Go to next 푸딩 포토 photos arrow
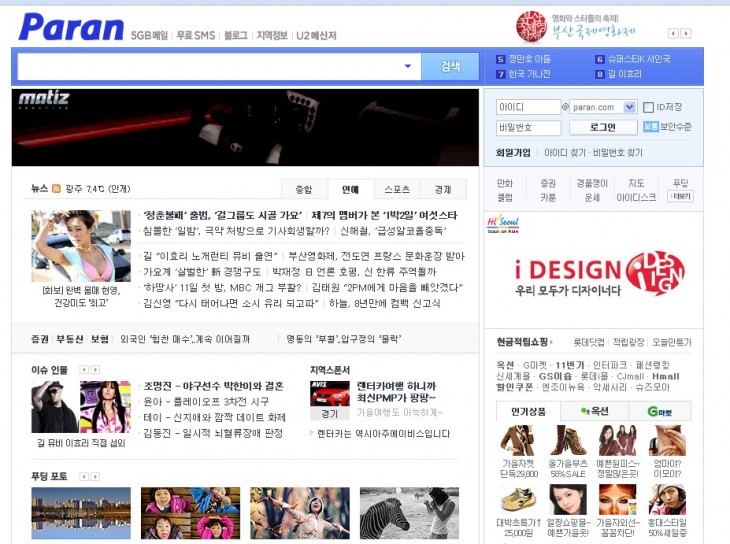Image resolution: width=730 pixels, height=544 pixels. pos(95,476)
